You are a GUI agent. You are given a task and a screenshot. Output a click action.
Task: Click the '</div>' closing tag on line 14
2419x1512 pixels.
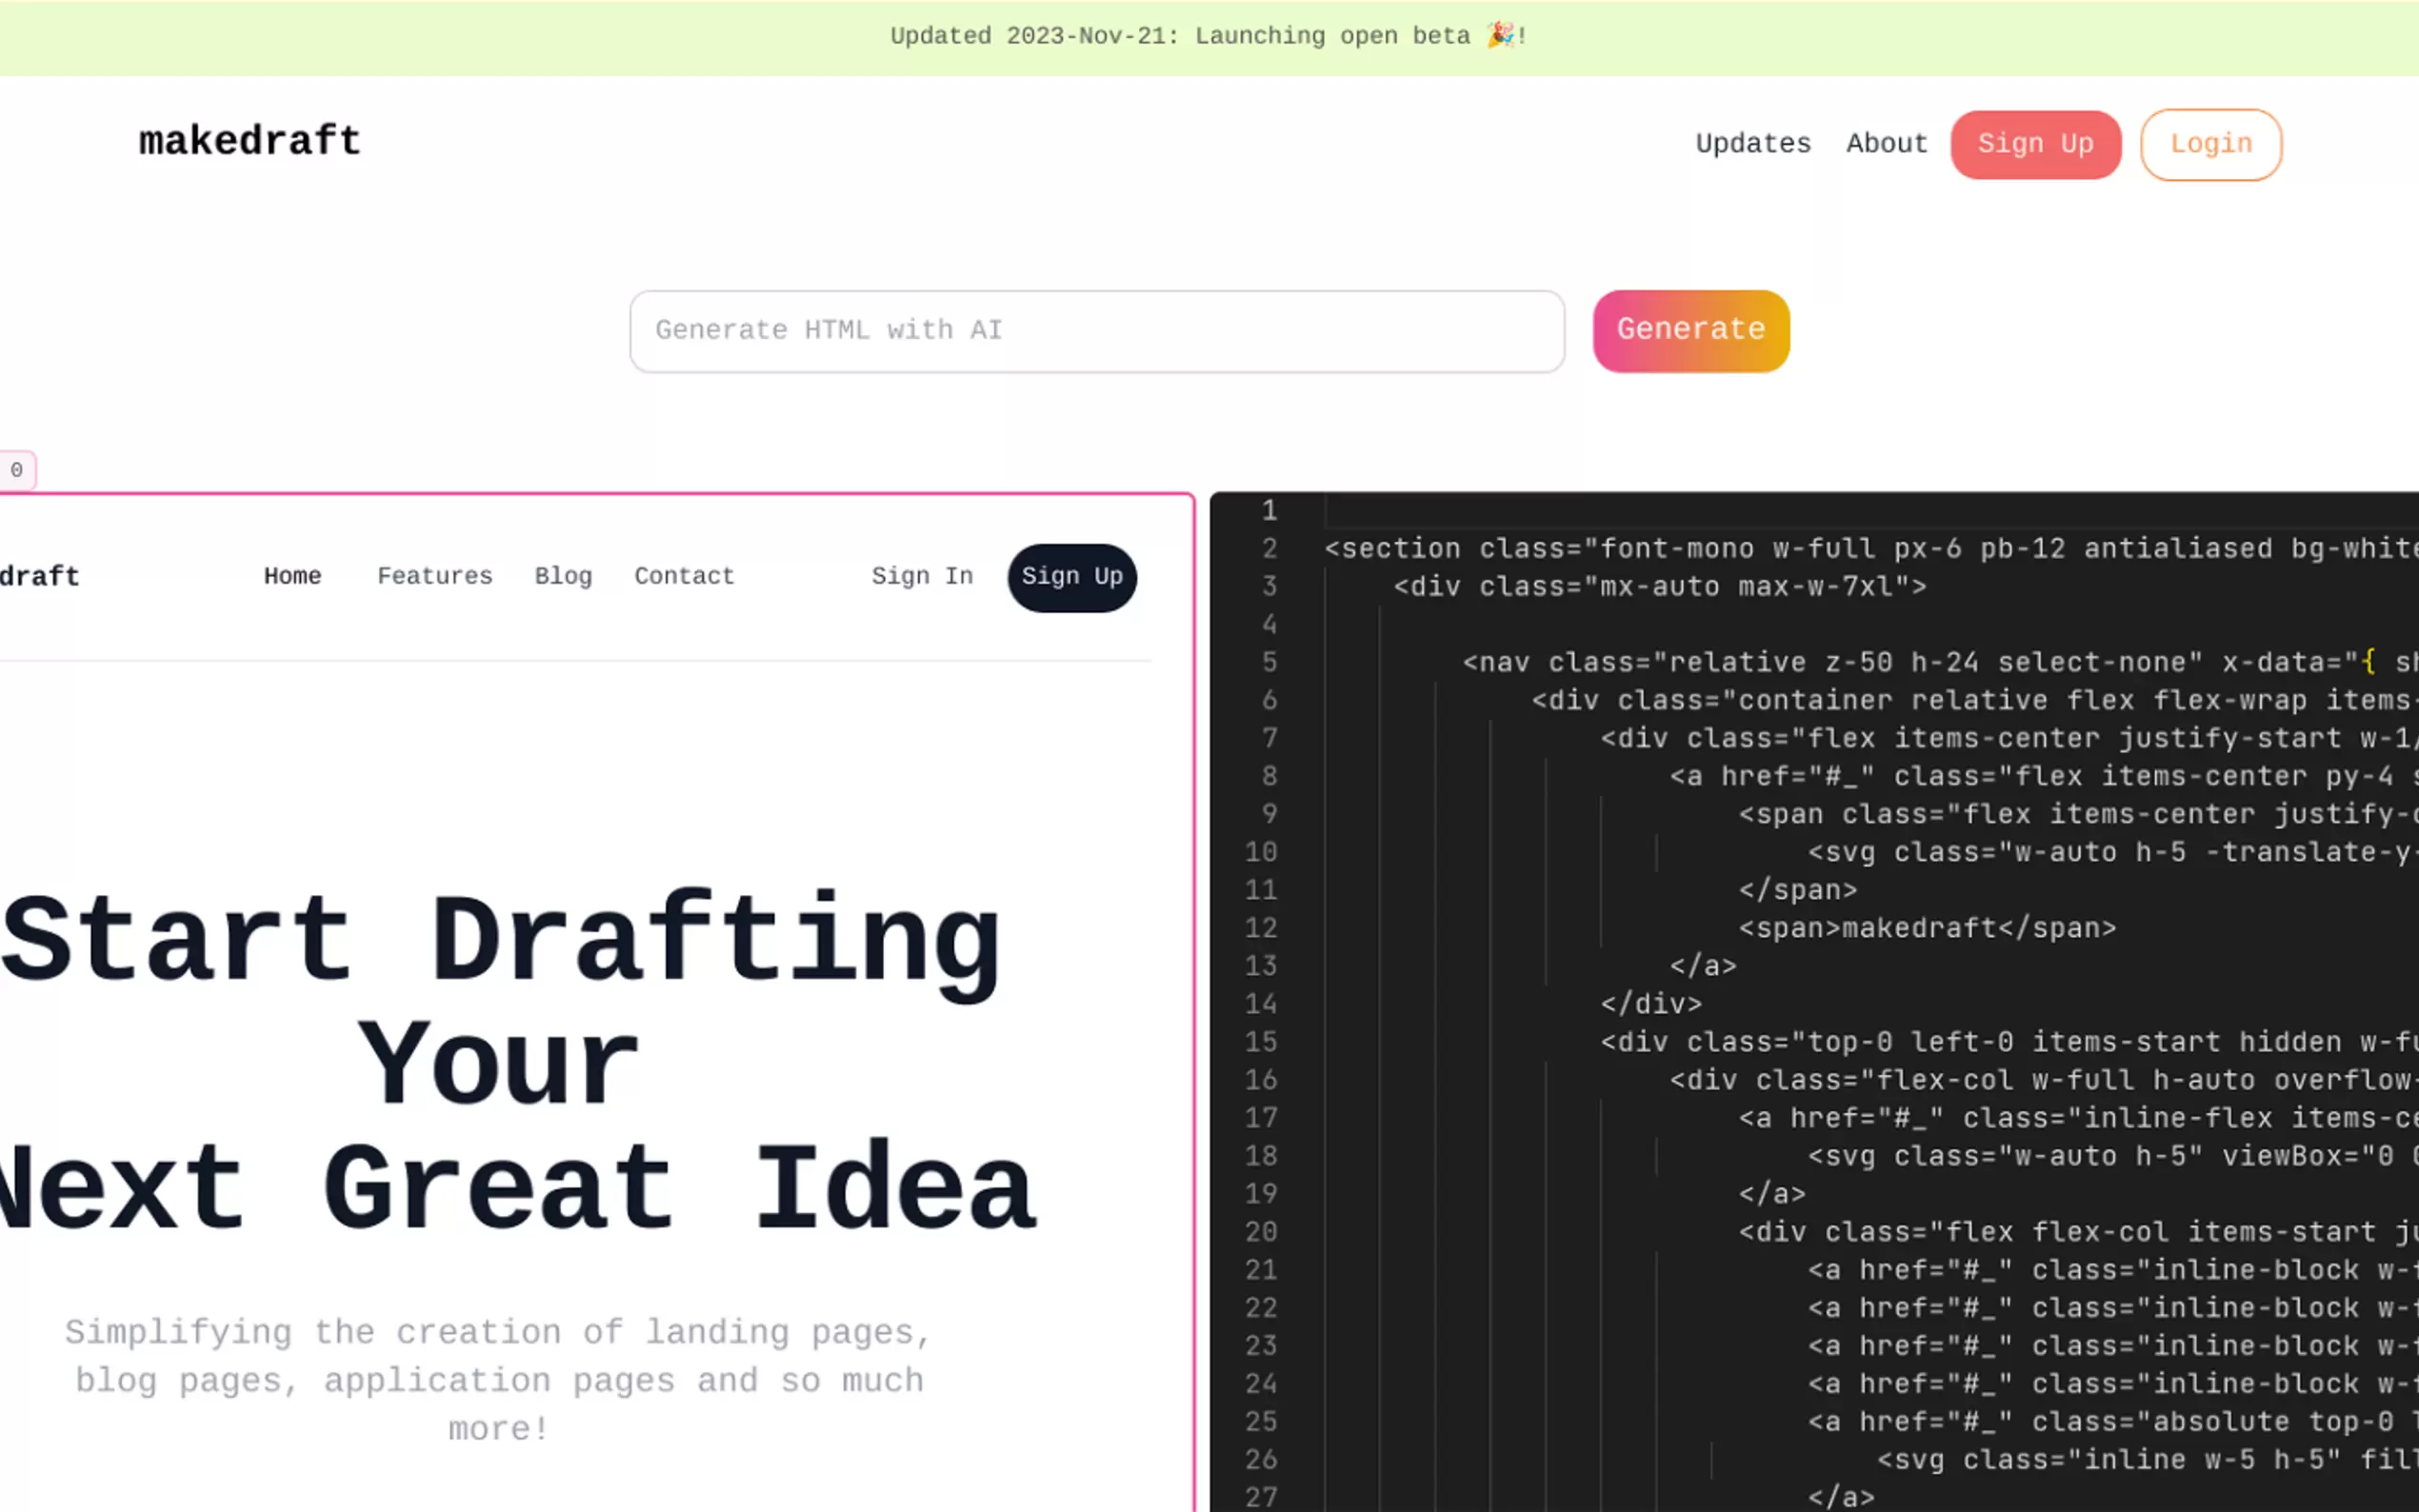tap(1651, 1005)
